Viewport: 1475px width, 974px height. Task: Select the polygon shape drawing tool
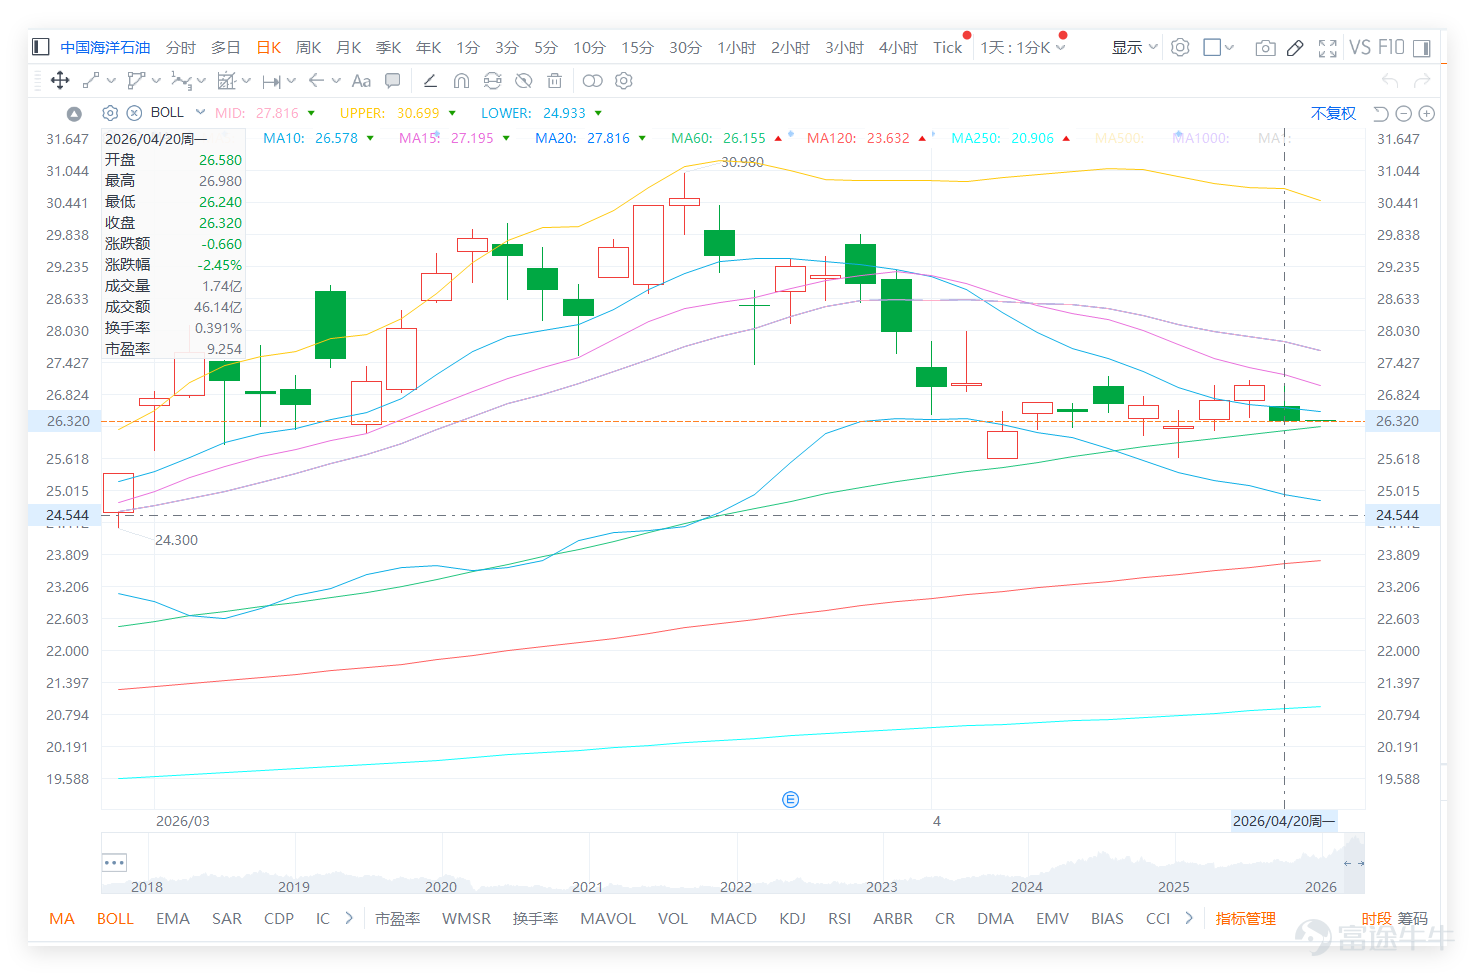click(x=136, y=81)
